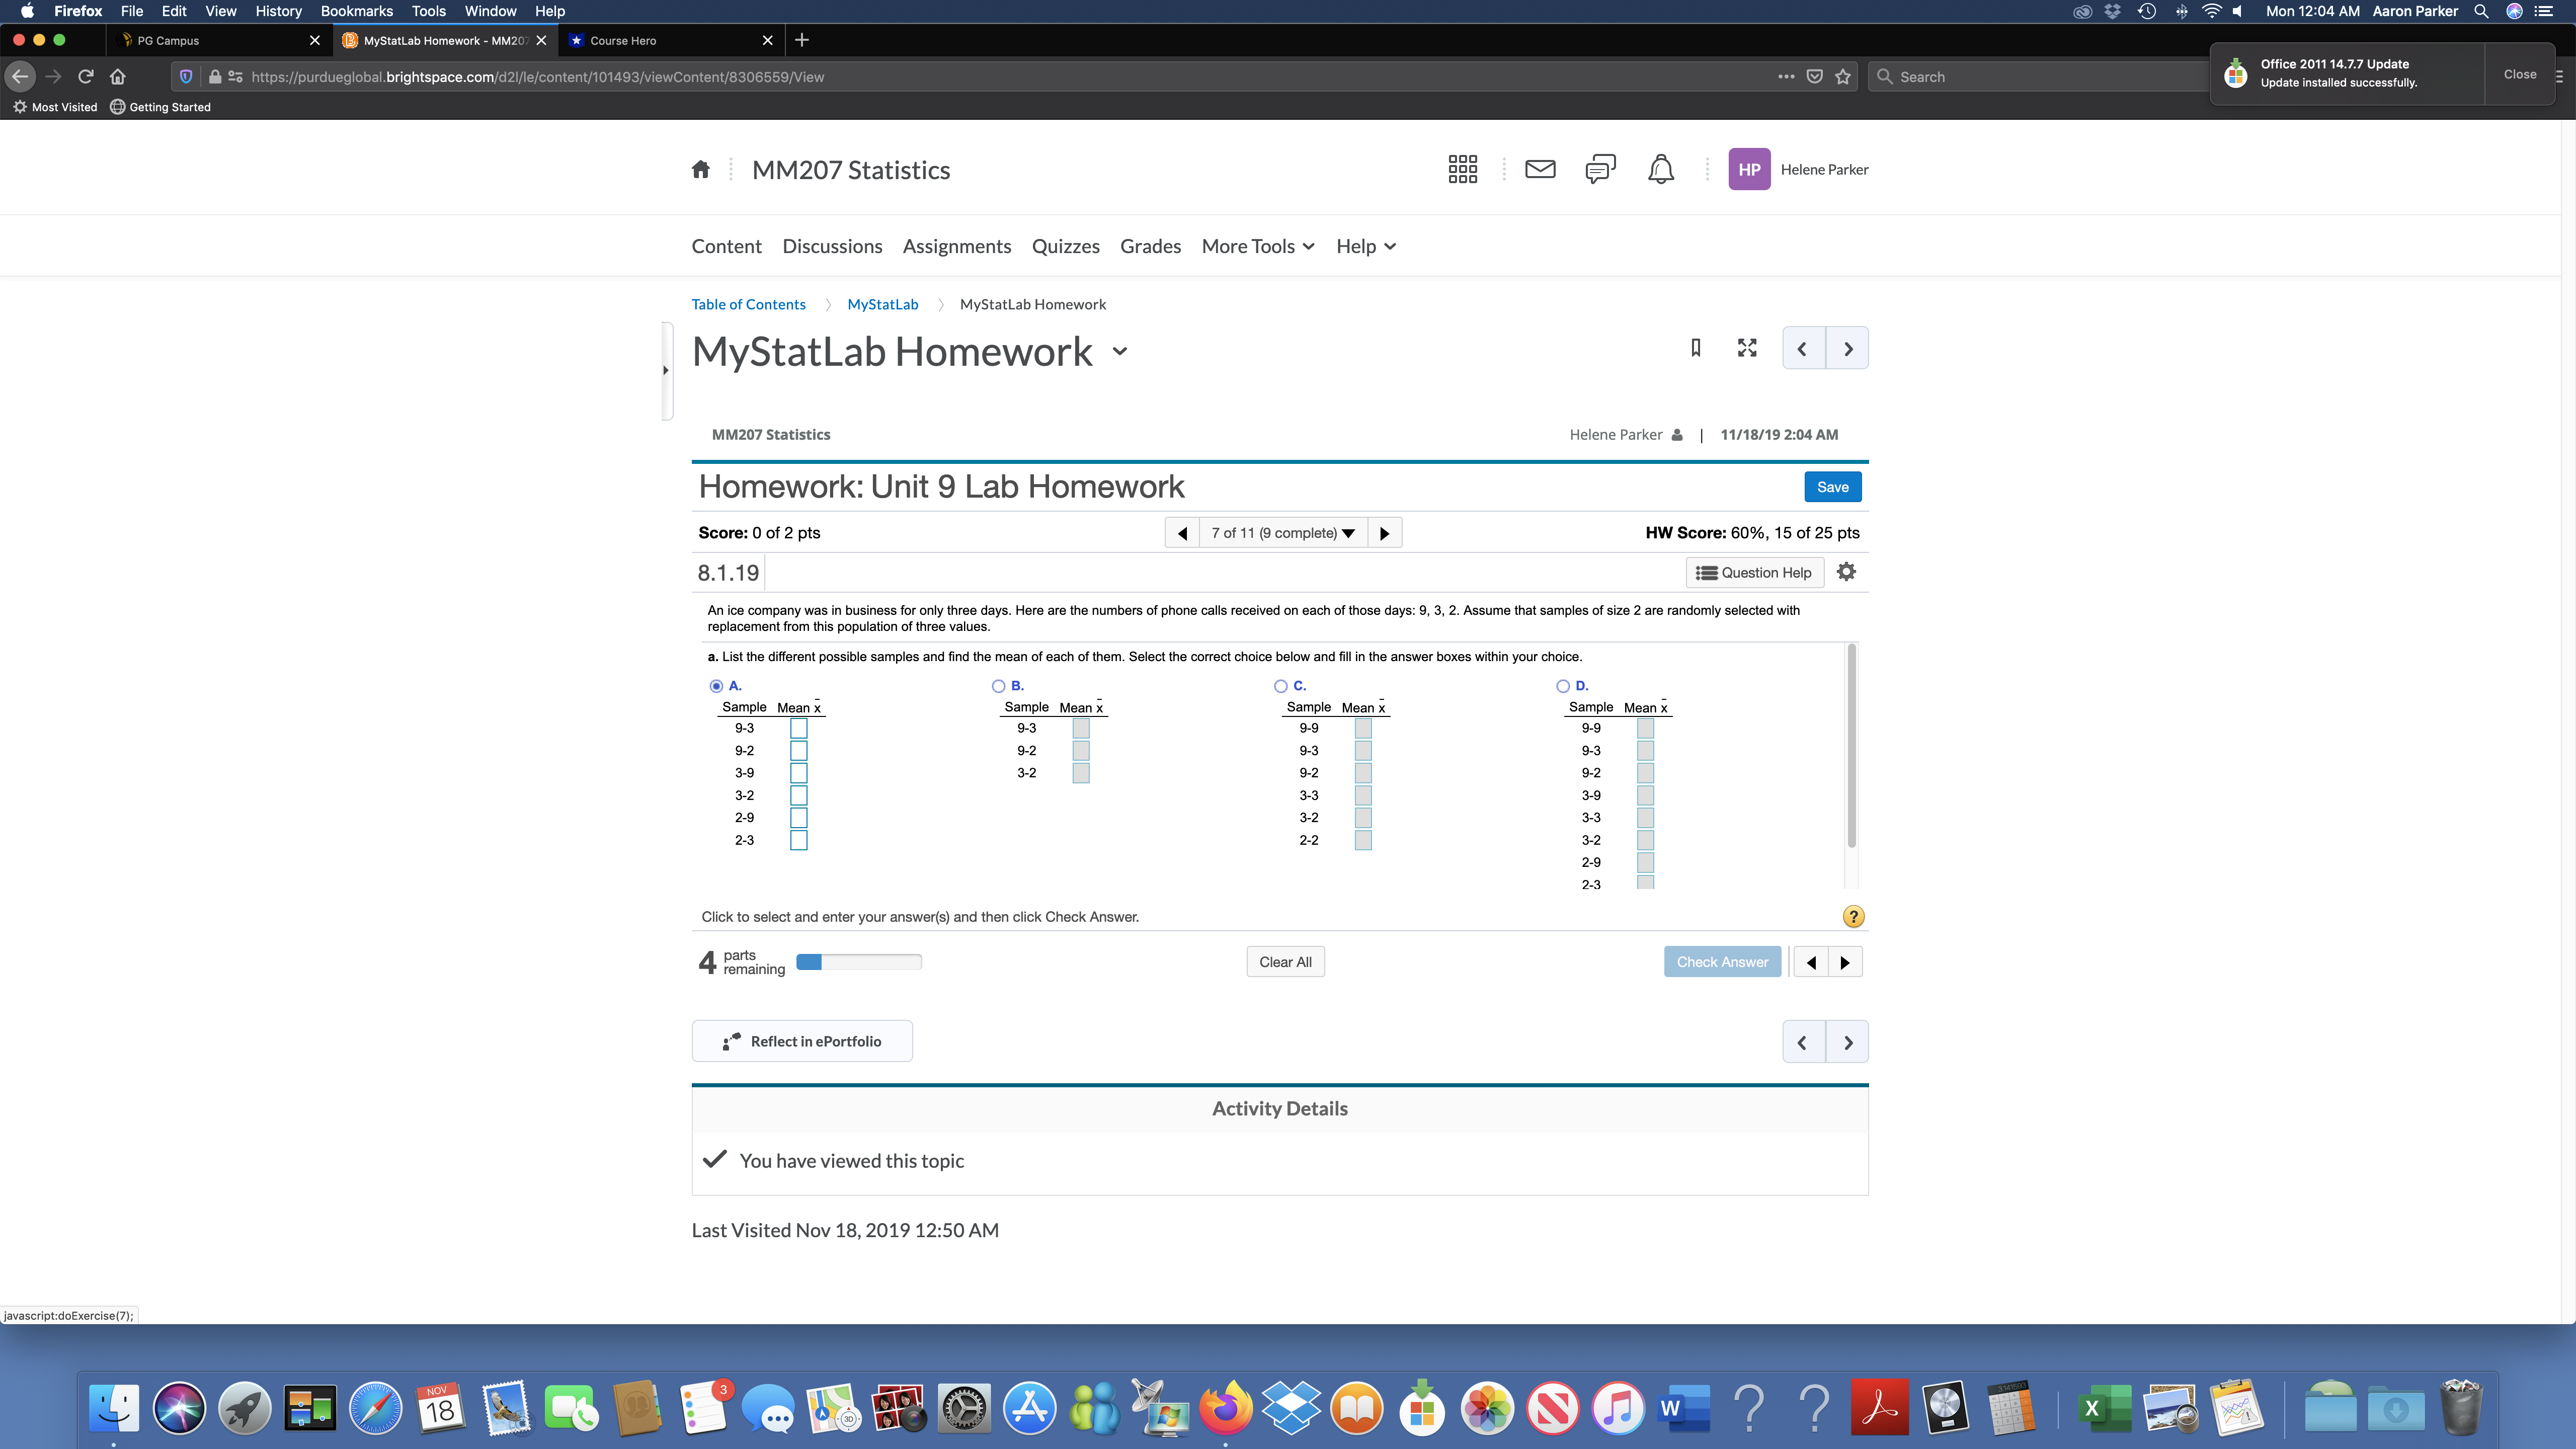The width and height of the screenshot is (2576, 1449).
Task: Expand the MyStatLab Homework title dropdown
Action: coord(1120,352)
